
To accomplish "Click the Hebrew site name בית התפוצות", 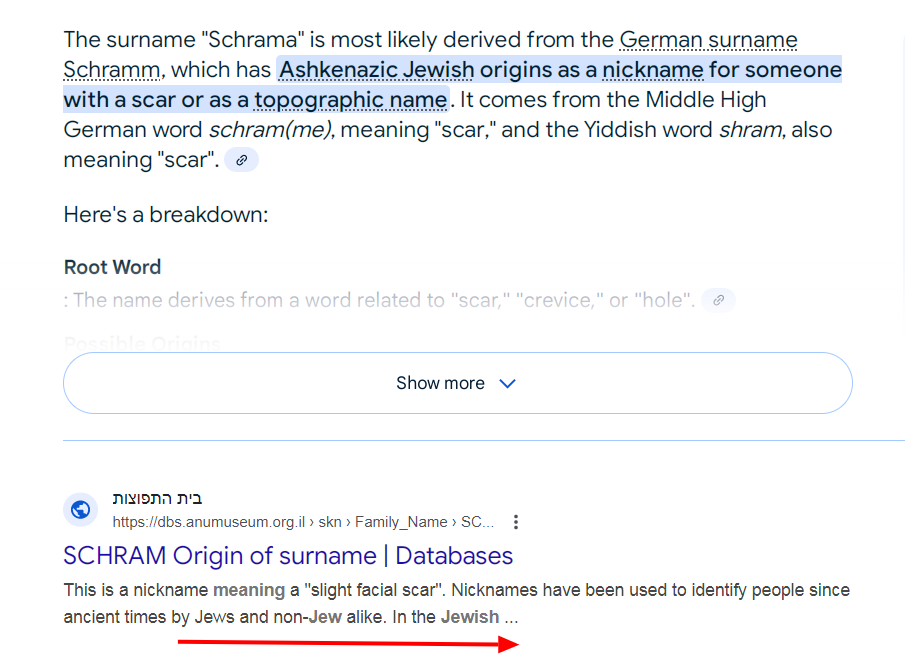I will (x=157, y=498).
